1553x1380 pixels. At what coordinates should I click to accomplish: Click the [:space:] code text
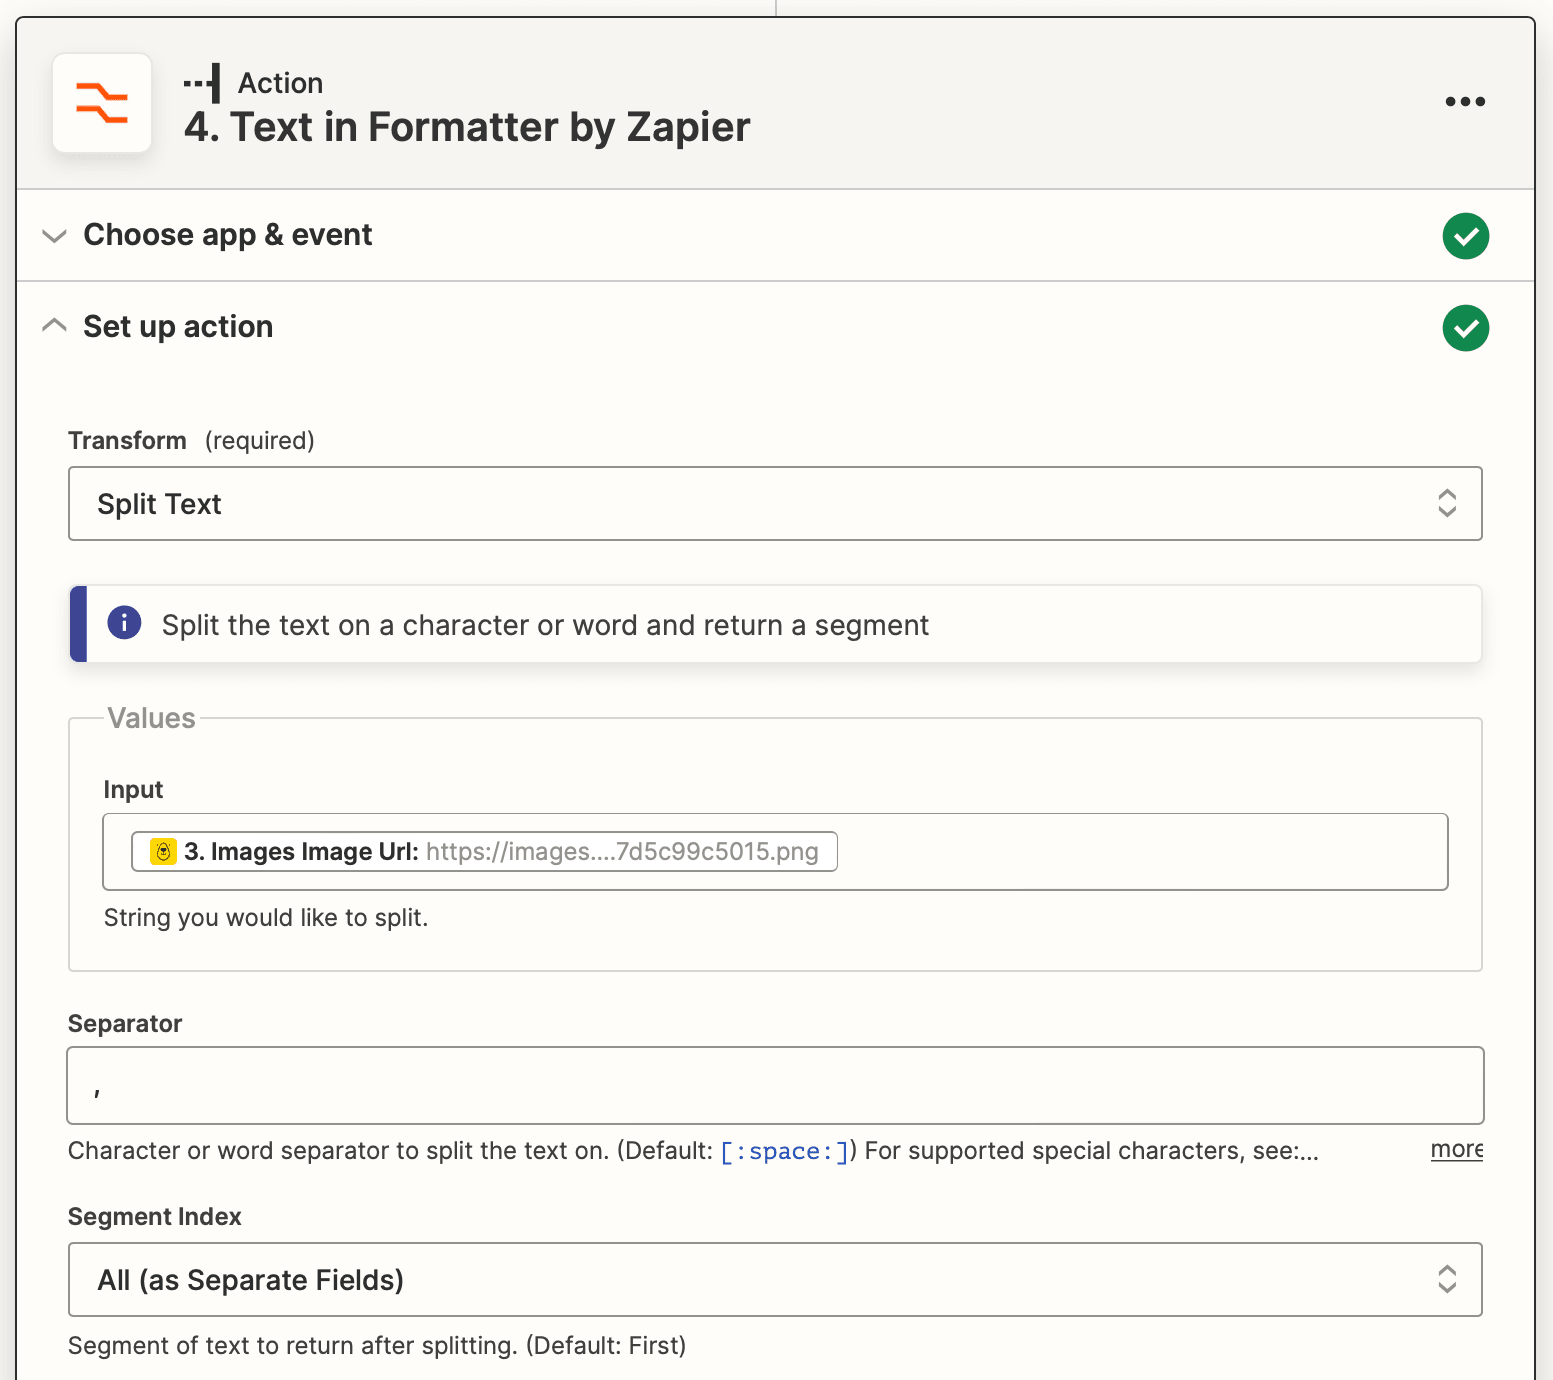(785, 1151)
